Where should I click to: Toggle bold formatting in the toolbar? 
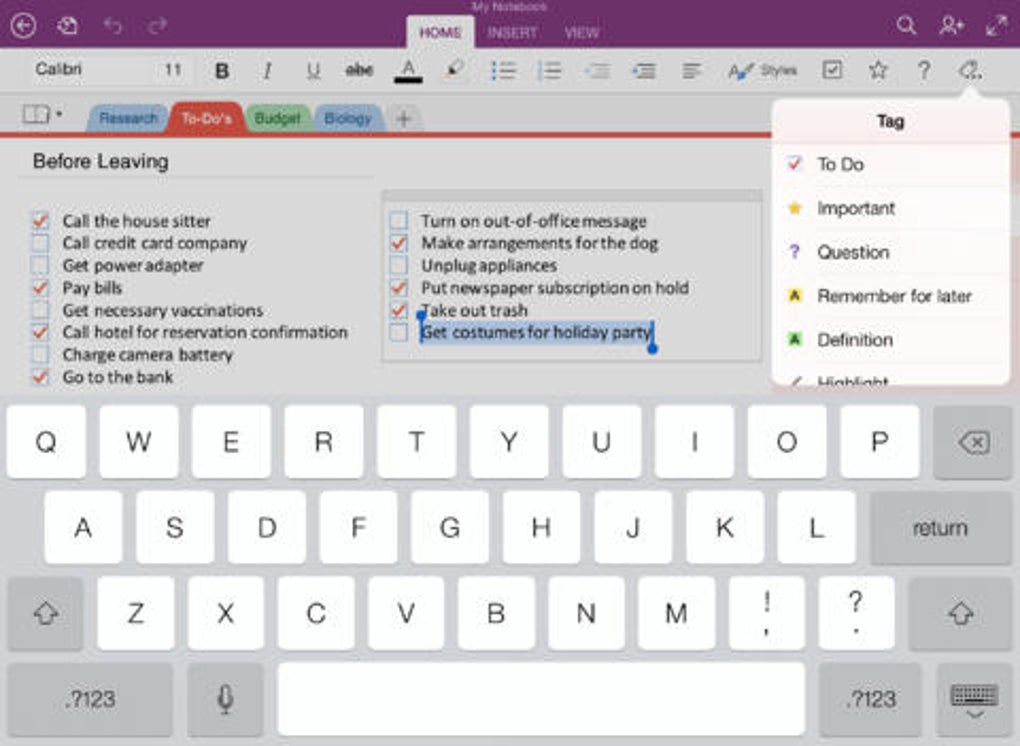tap(222, 70)
